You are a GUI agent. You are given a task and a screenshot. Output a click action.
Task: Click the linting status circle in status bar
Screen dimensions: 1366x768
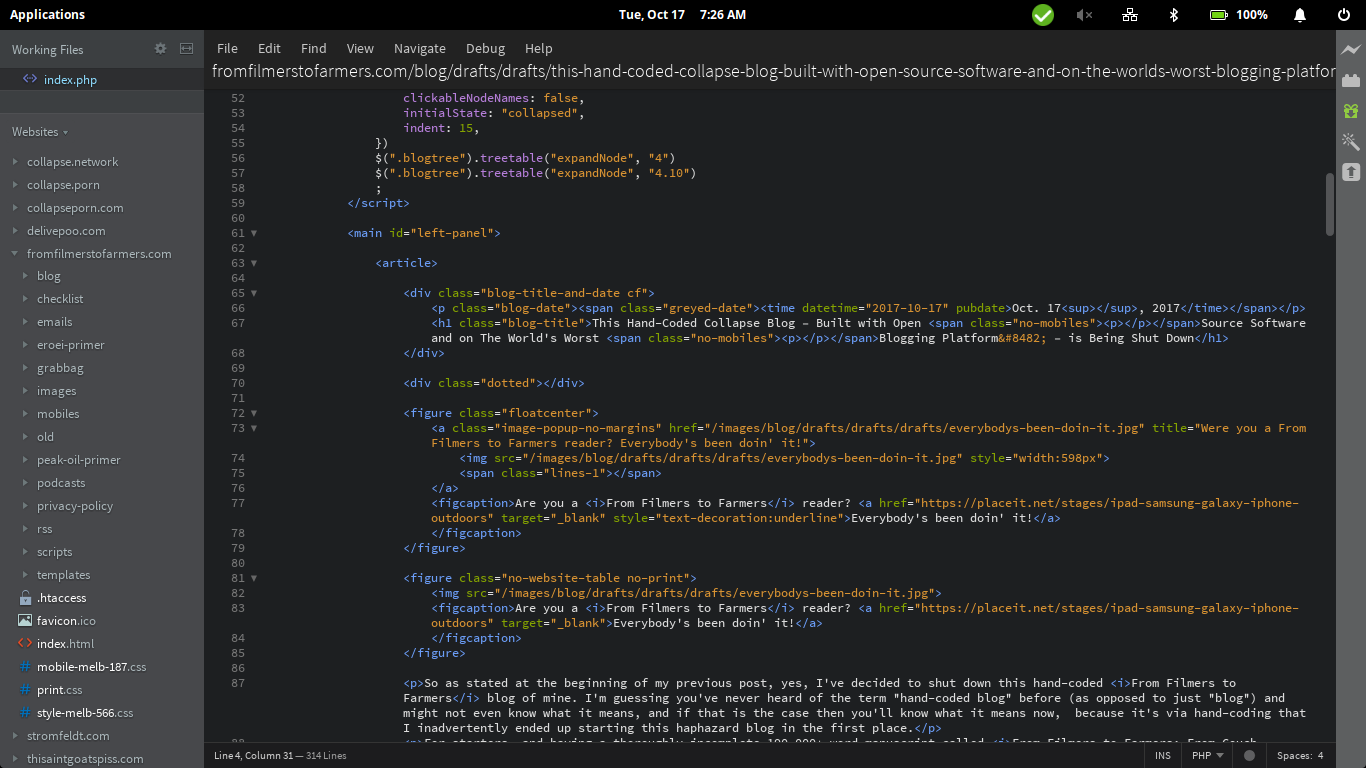(x=1249, y=755)
